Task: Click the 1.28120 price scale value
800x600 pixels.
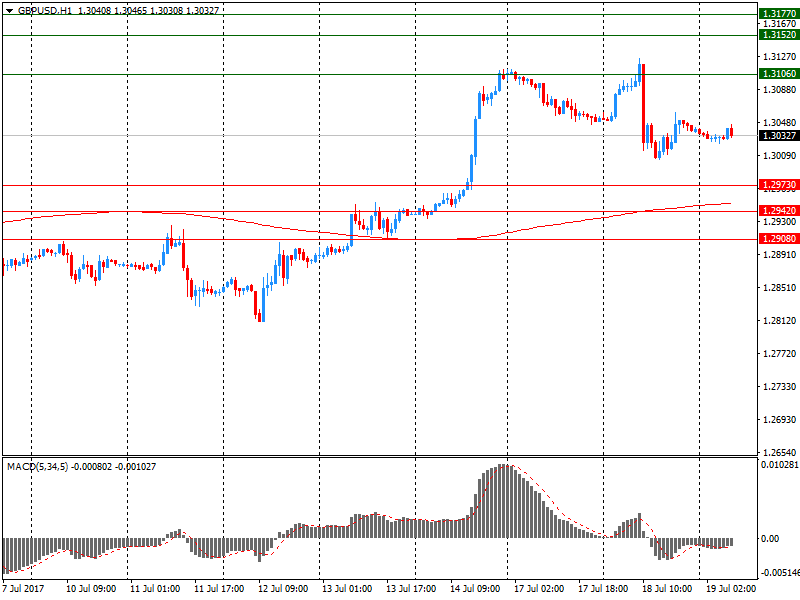Action: pos(779,320)
